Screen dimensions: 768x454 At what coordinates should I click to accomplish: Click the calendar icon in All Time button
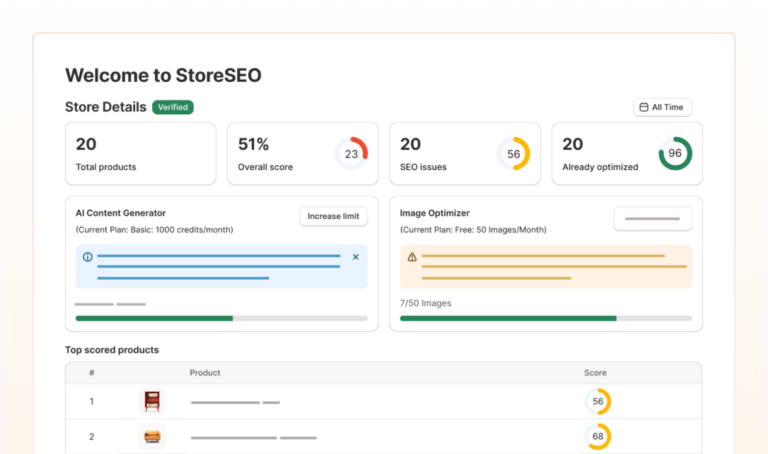click(x=644, y=107)
